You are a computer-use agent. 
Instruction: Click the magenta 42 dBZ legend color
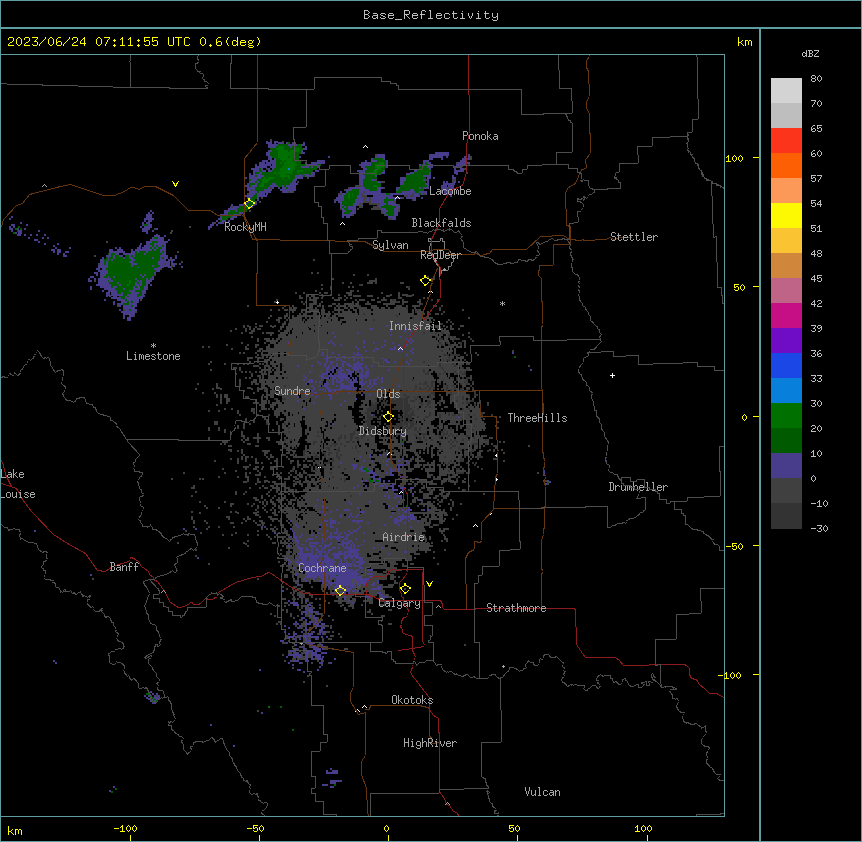(x=786, y=315)
